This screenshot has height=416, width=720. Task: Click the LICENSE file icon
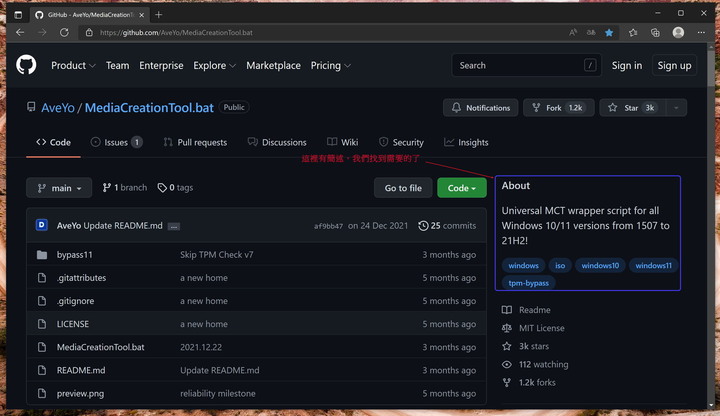[42, 324]
